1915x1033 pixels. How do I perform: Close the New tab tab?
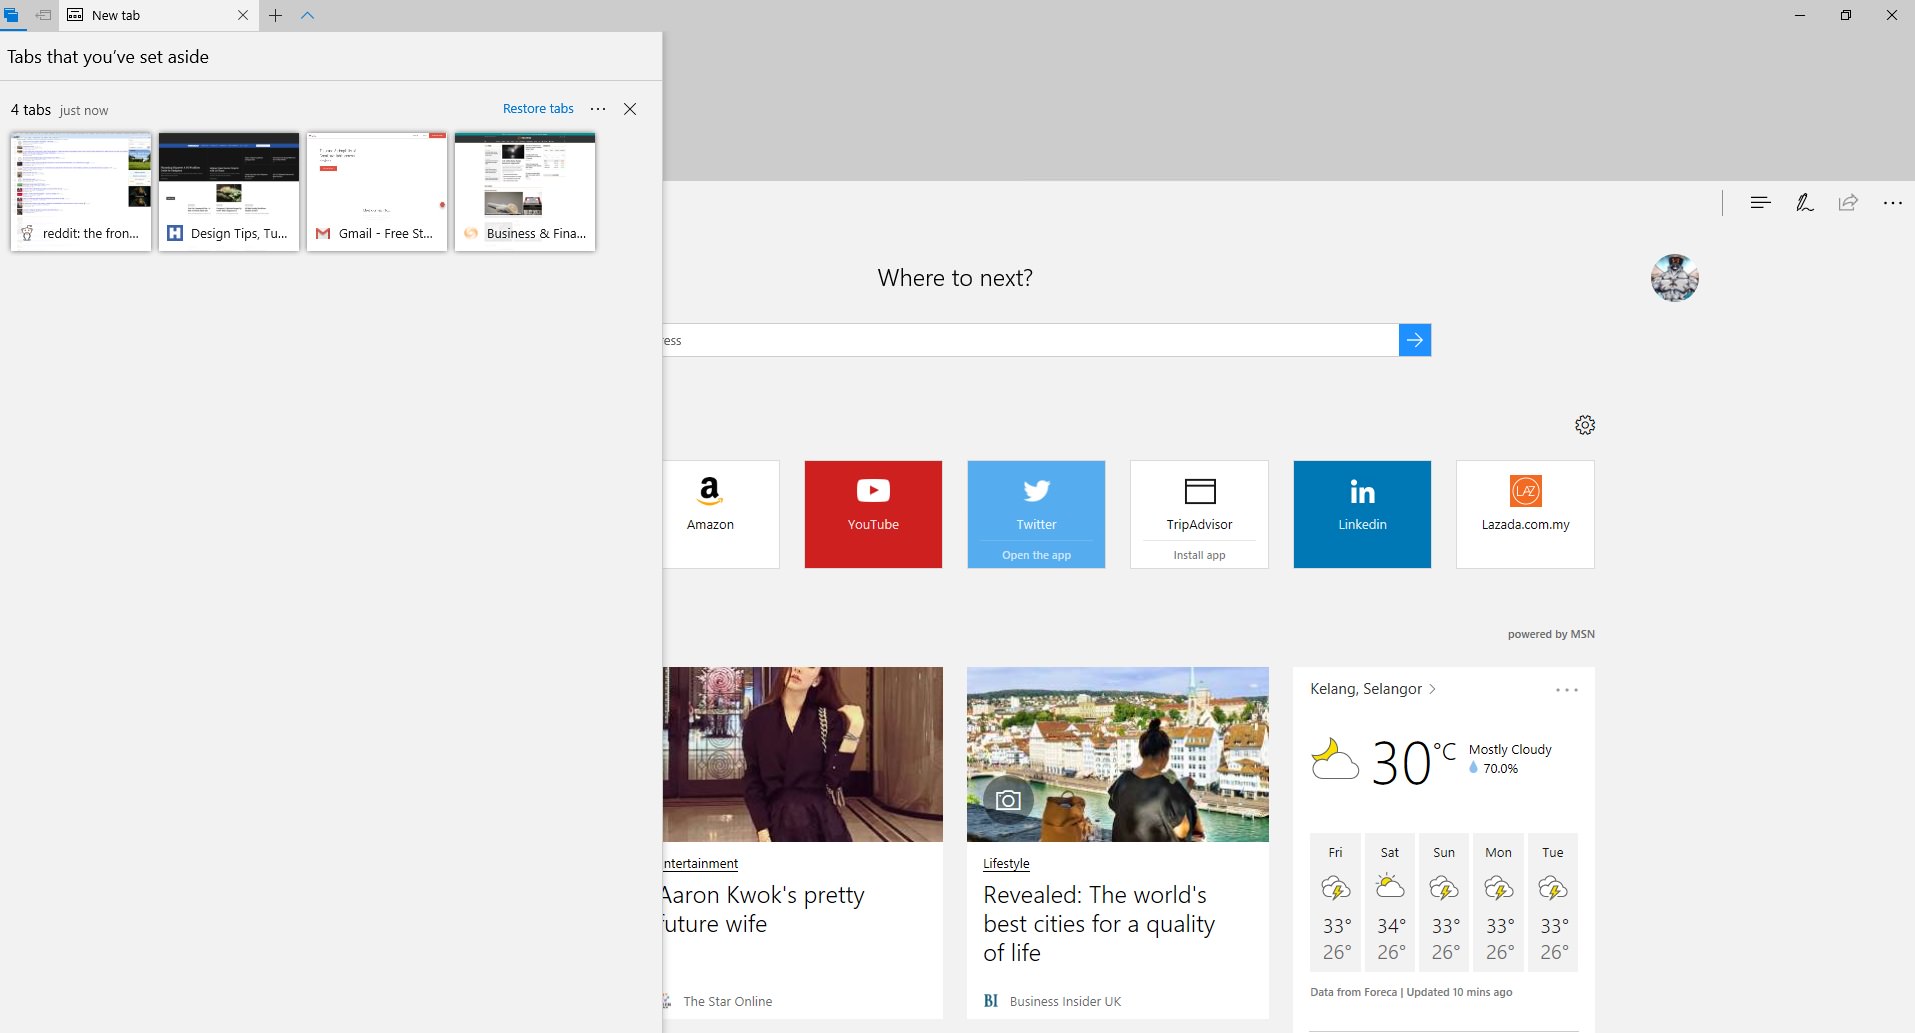[x=243, y=15]
